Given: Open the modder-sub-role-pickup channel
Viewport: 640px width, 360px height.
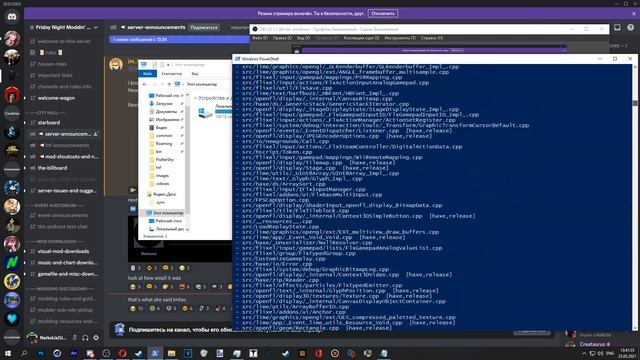Looking at the screenshot, I should (x=65, y=310).
